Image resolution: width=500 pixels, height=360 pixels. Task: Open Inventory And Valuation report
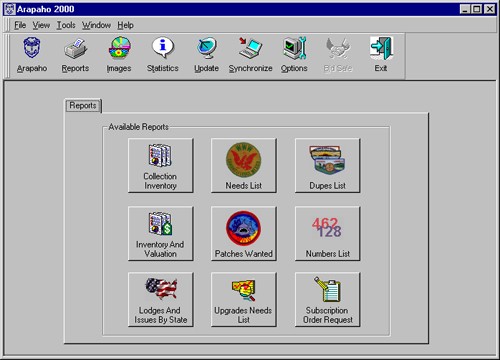pos(160,233)
